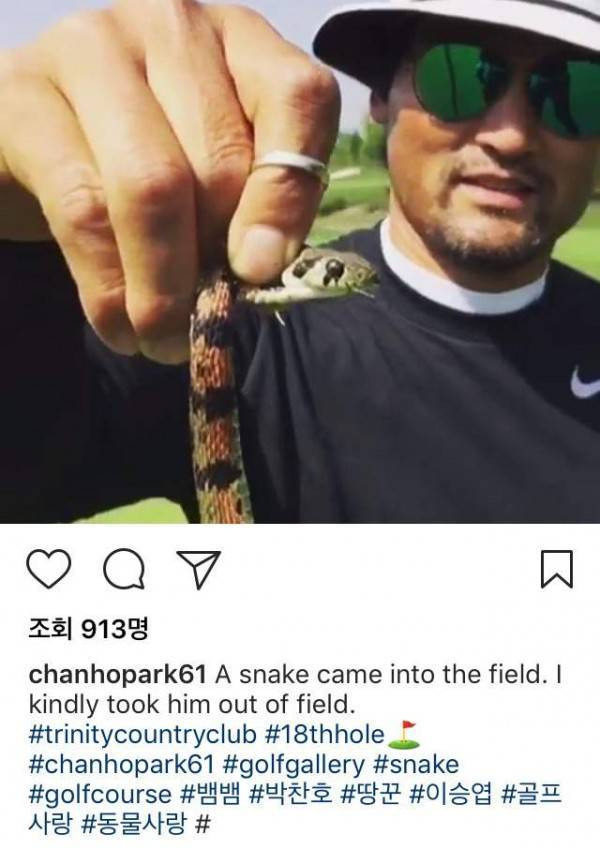Save post with the bookmark icon

557,569
